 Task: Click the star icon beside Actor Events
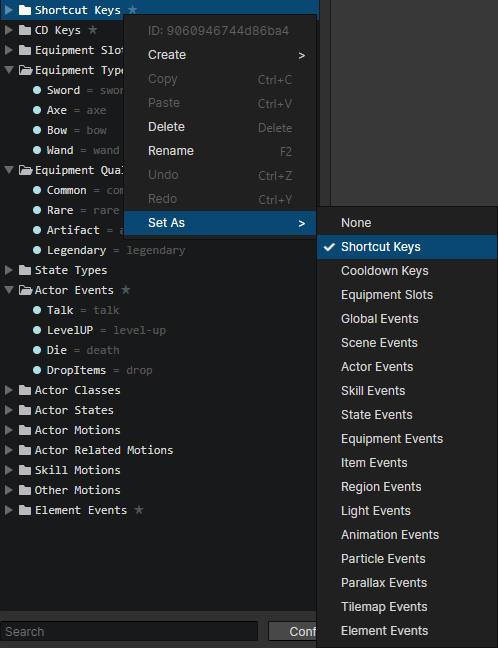pyautogui.click(x=126, y=290)
